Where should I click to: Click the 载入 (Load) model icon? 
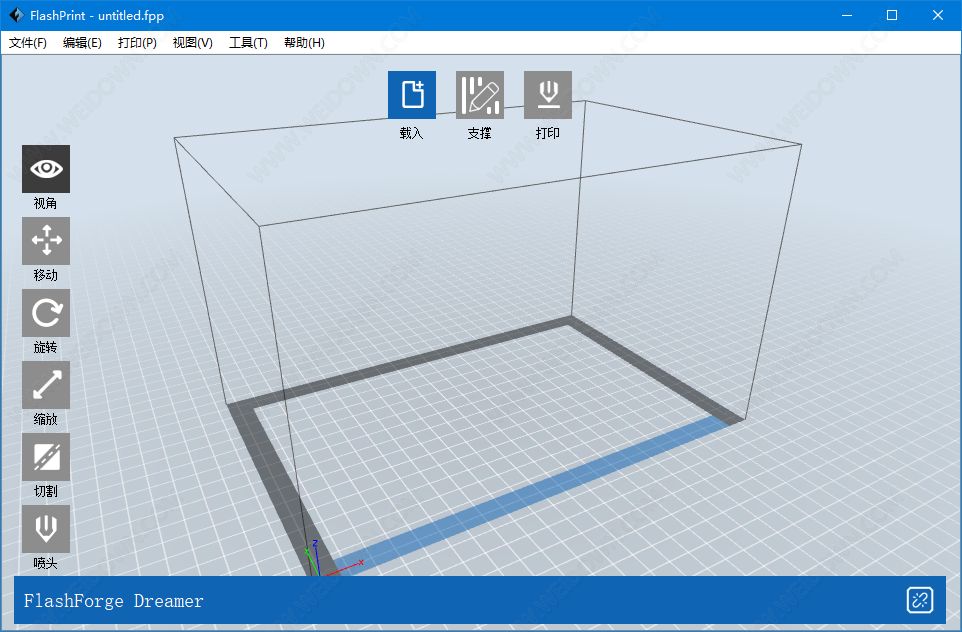(412, 94)
